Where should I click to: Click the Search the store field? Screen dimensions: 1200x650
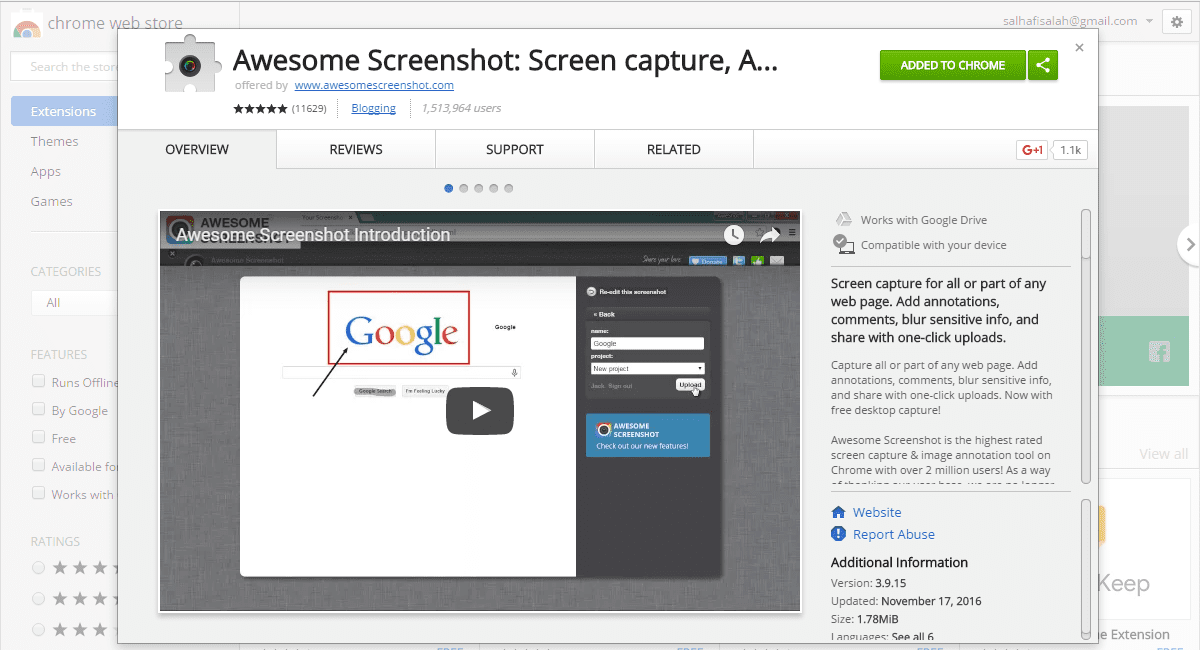(x=64, y=67)
